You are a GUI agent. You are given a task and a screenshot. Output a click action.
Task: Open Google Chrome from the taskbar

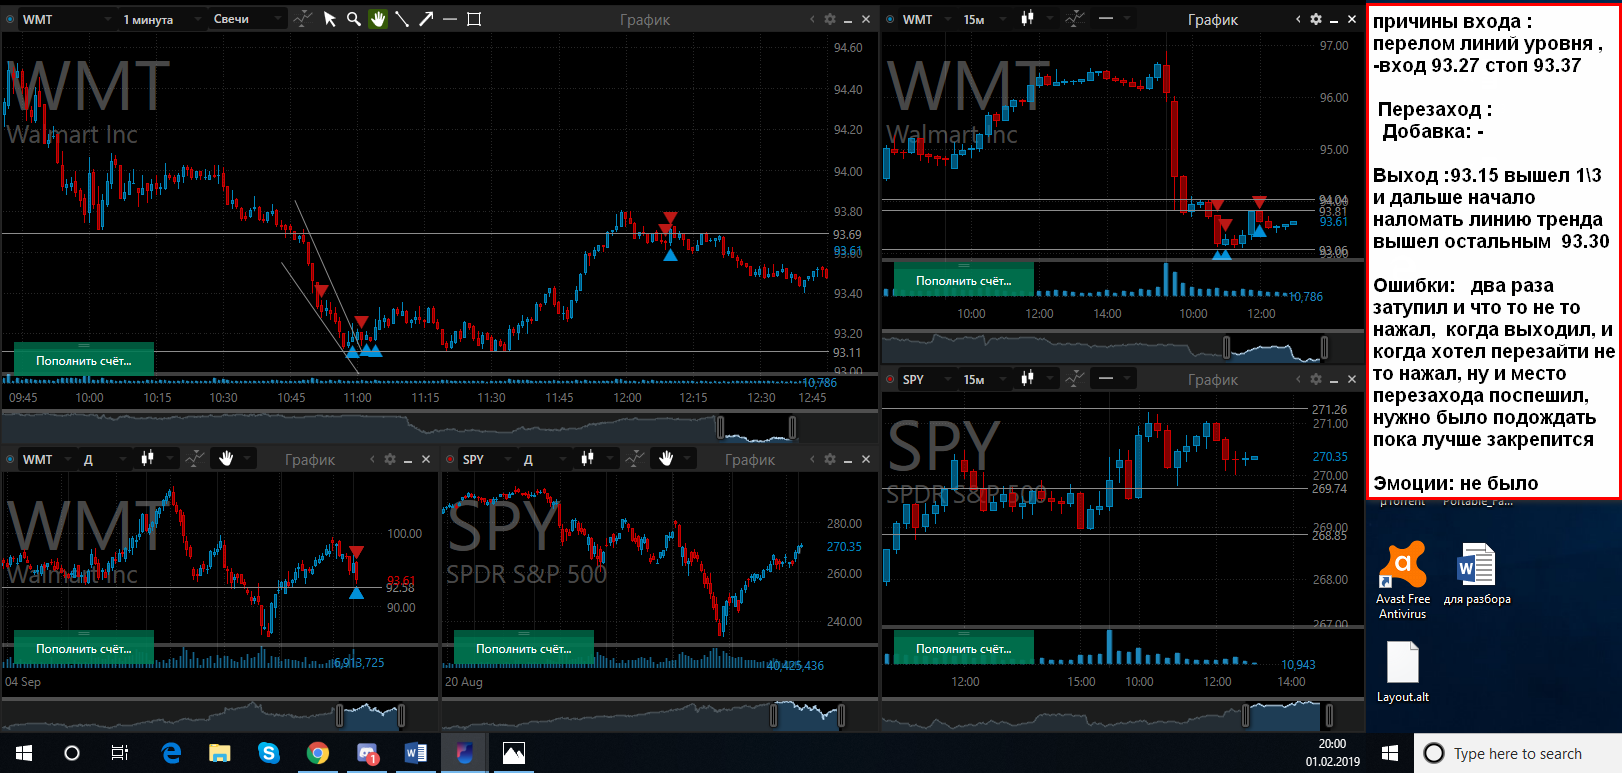(x=318, y=753)
